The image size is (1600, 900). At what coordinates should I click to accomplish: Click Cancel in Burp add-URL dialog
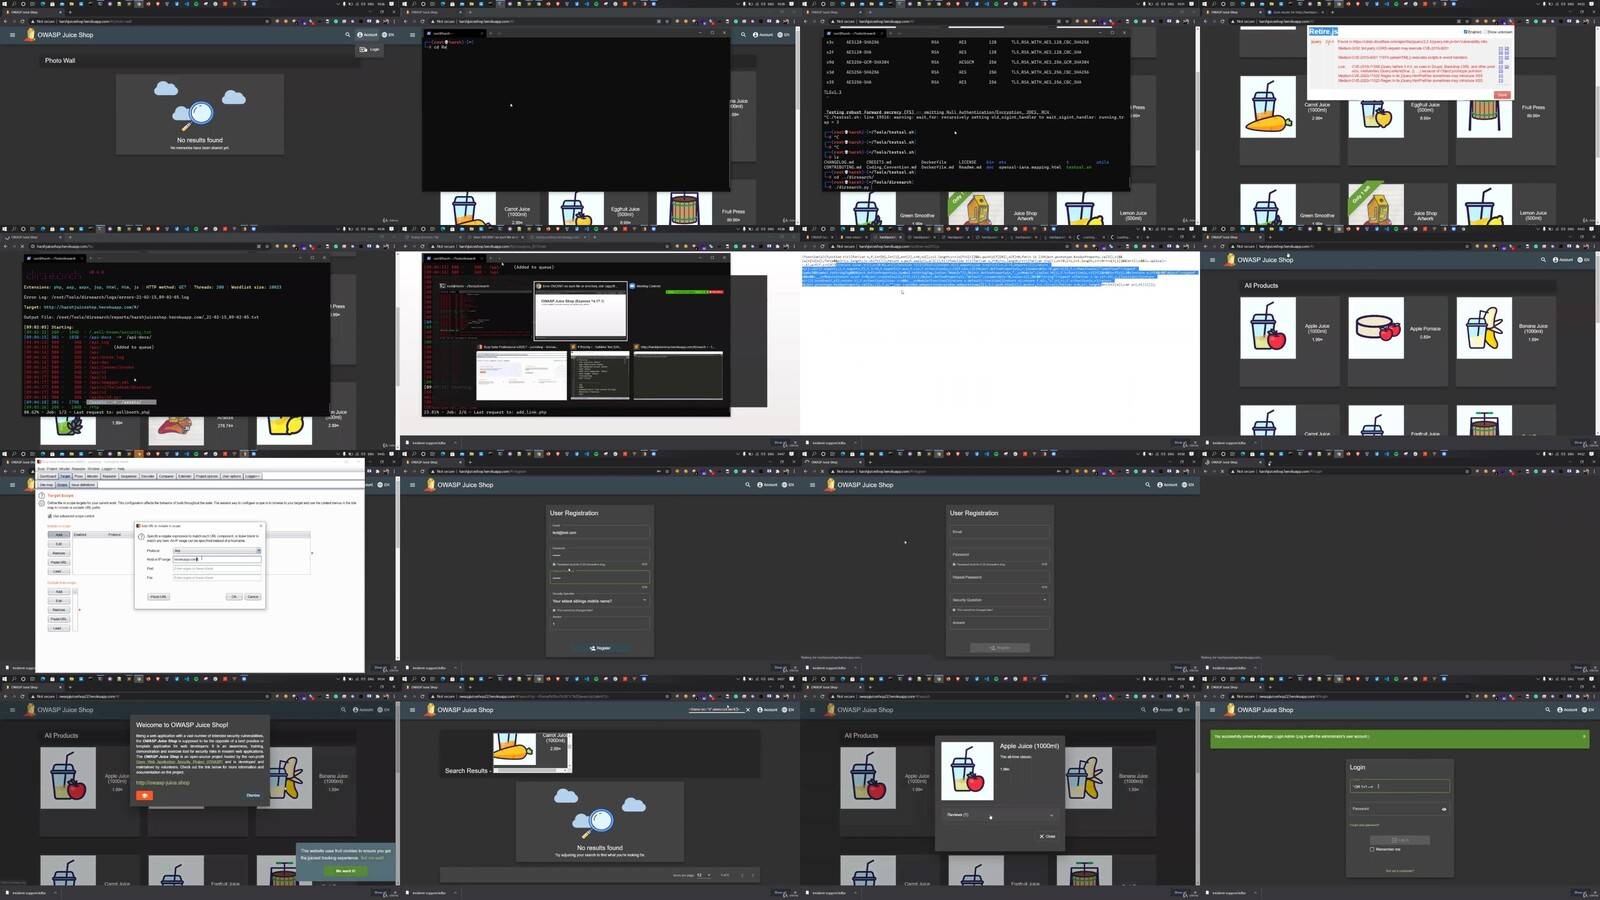252,597
